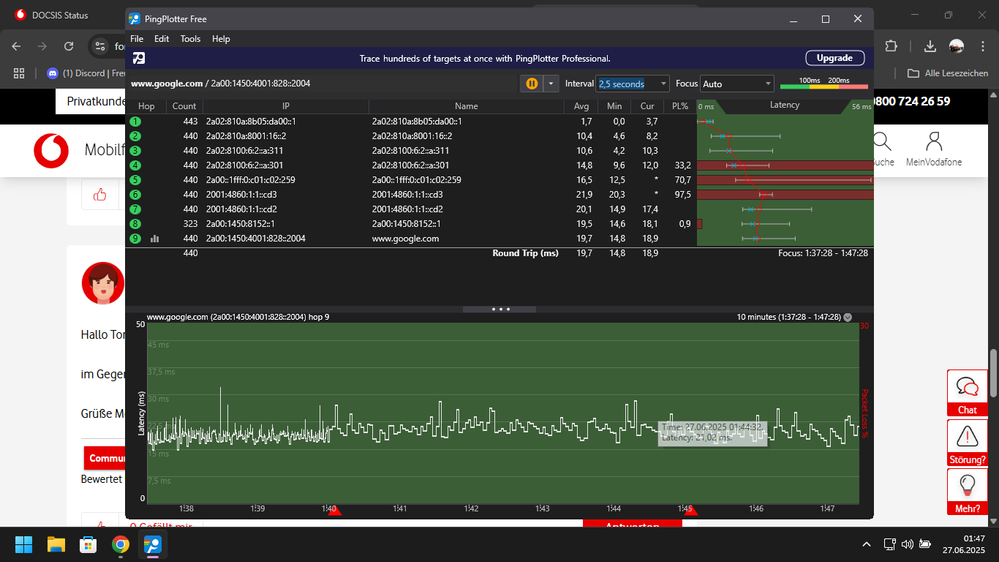Select hop 7 green circle icon
Screen dimensions: 999x562
tap(135, 209)
